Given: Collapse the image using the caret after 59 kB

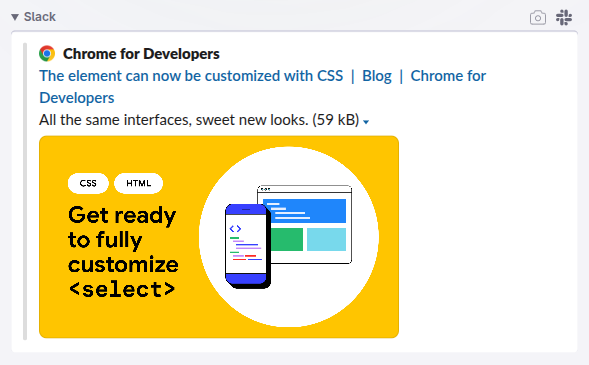Looking at the screenshot, I should 366,122.
